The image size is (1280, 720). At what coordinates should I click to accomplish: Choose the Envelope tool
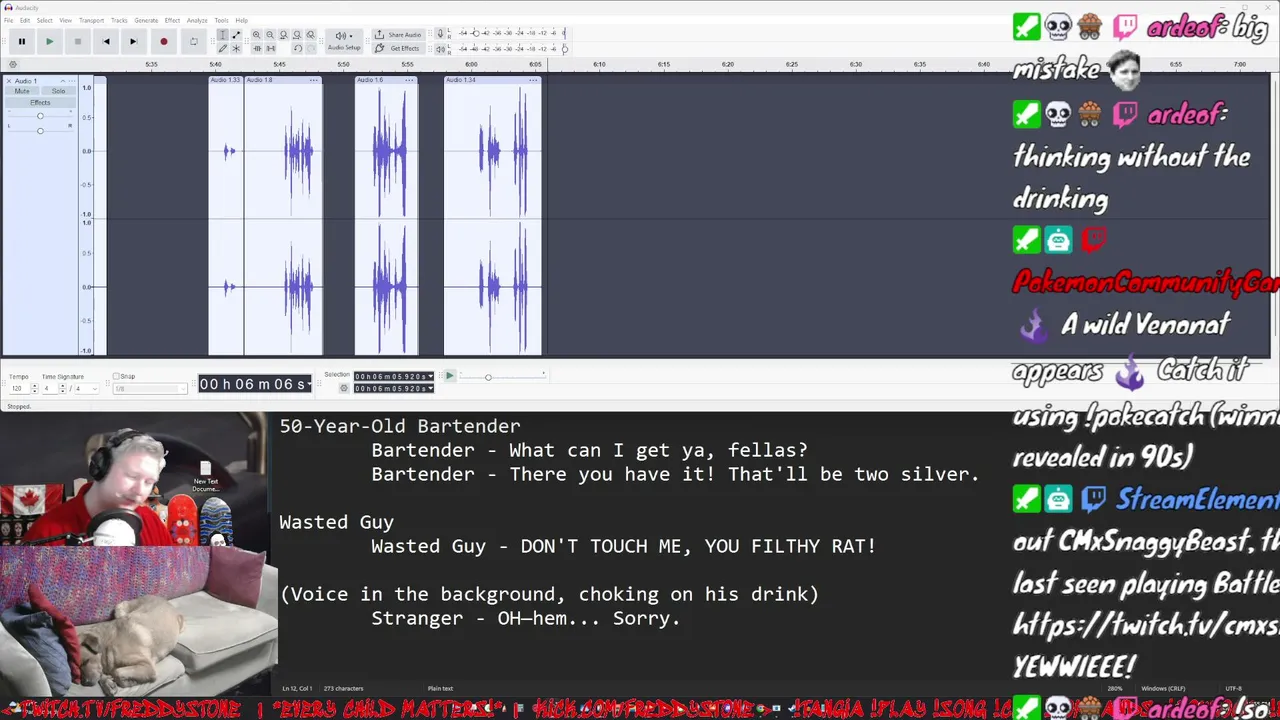pos(236,35)
